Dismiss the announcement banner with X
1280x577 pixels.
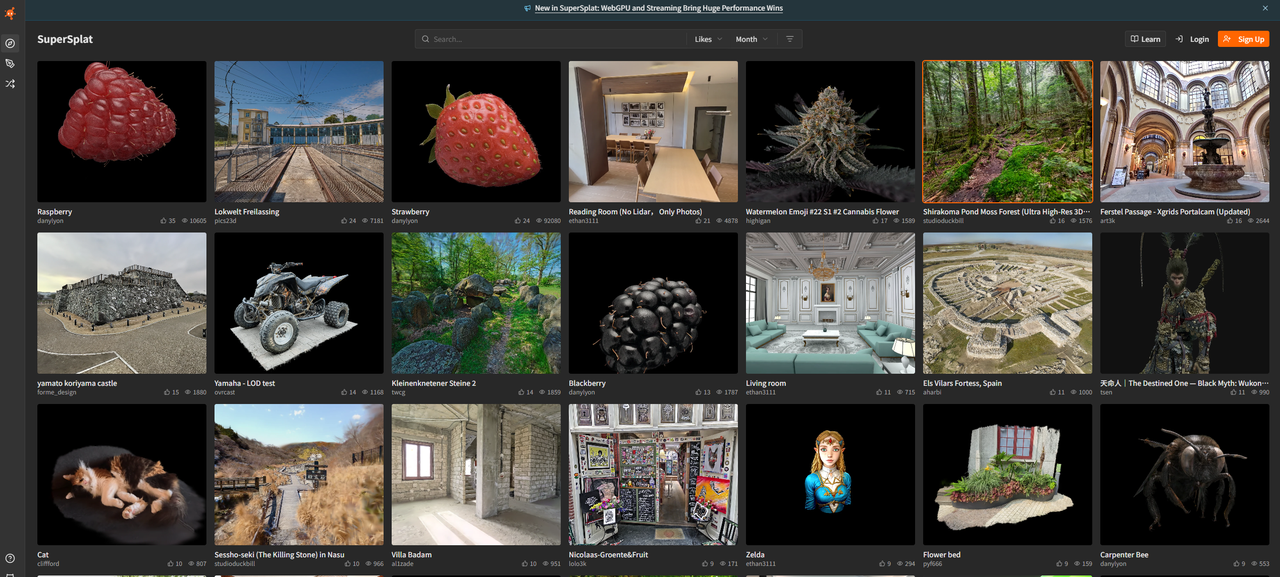point(1265,8)
